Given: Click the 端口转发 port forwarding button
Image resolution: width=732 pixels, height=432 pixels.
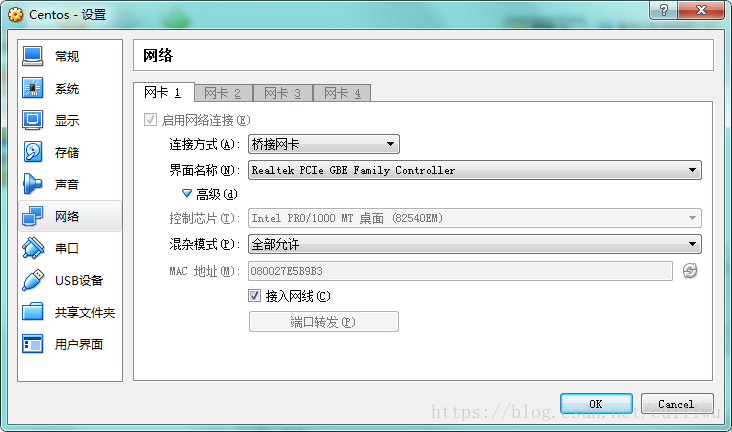Looking at the screenshot, I should point(324,322).
